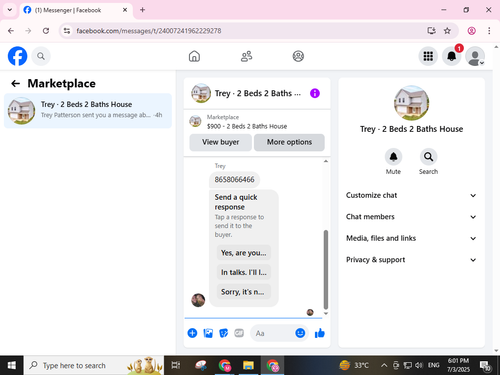Open more actions plus icon in composer
The width and height of the screenshot is (500, 375).
point(192,333)
